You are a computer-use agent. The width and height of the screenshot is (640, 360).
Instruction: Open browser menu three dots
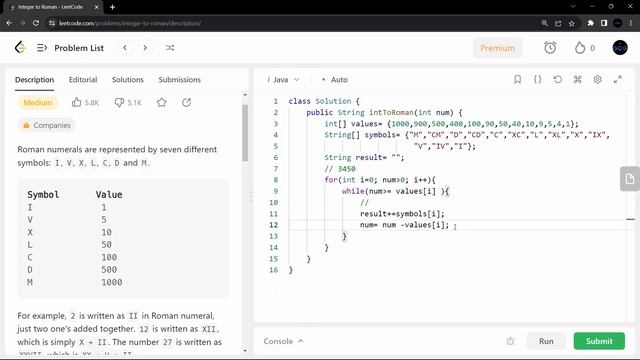click(631, 23)
